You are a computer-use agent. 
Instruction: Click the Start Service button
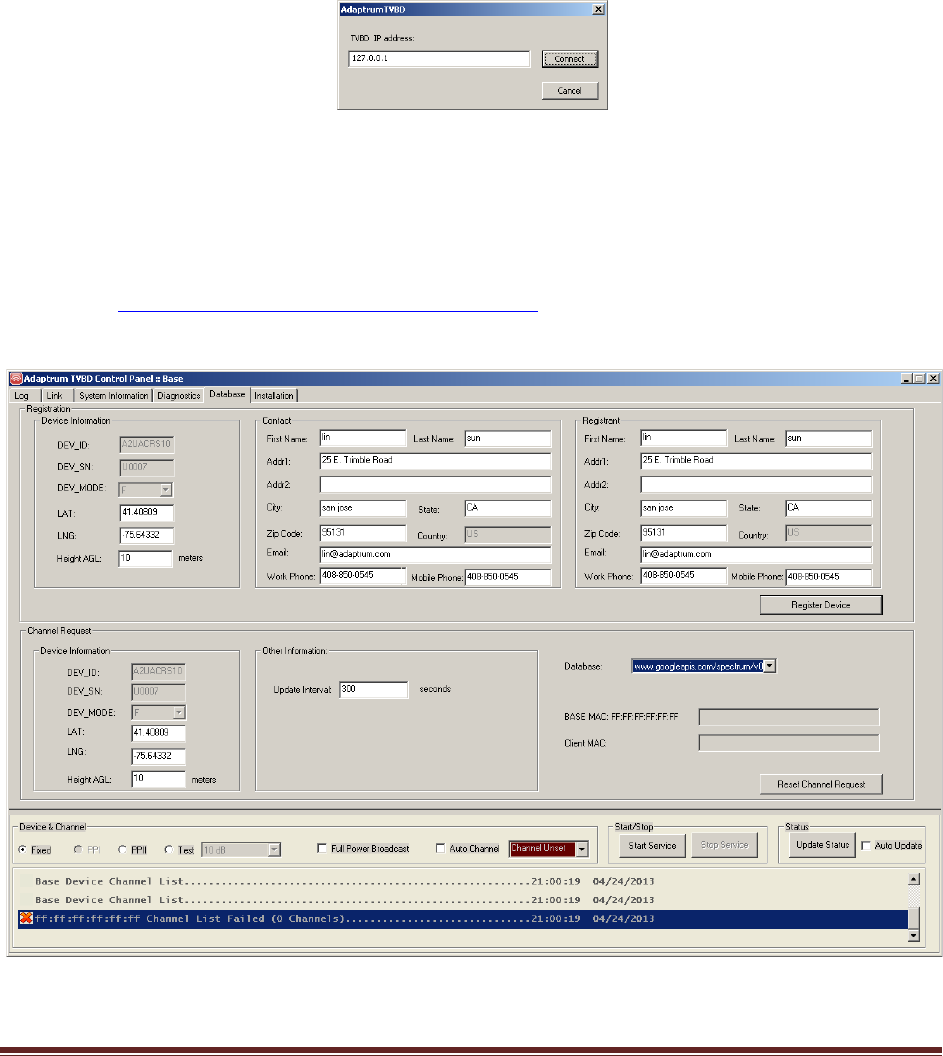pos(652,845)
